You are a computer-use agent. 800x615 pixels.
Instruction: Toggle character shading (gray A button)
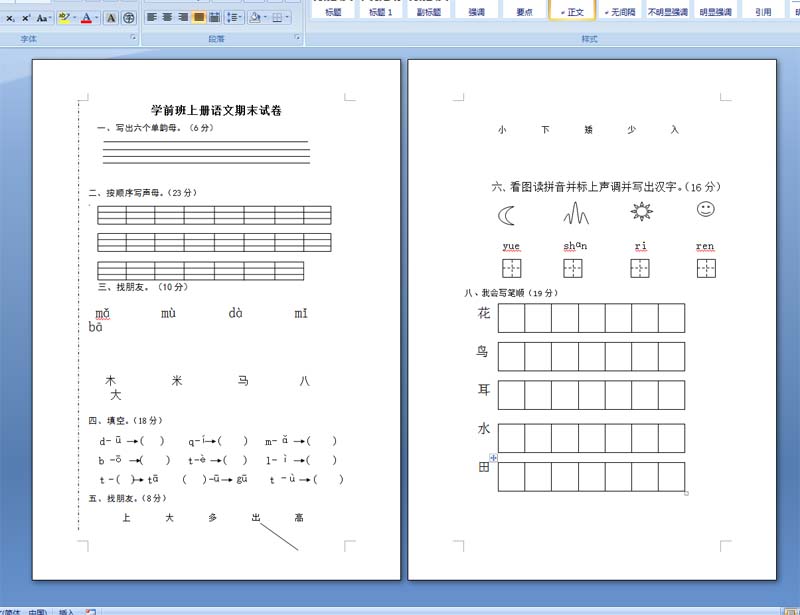111,18
